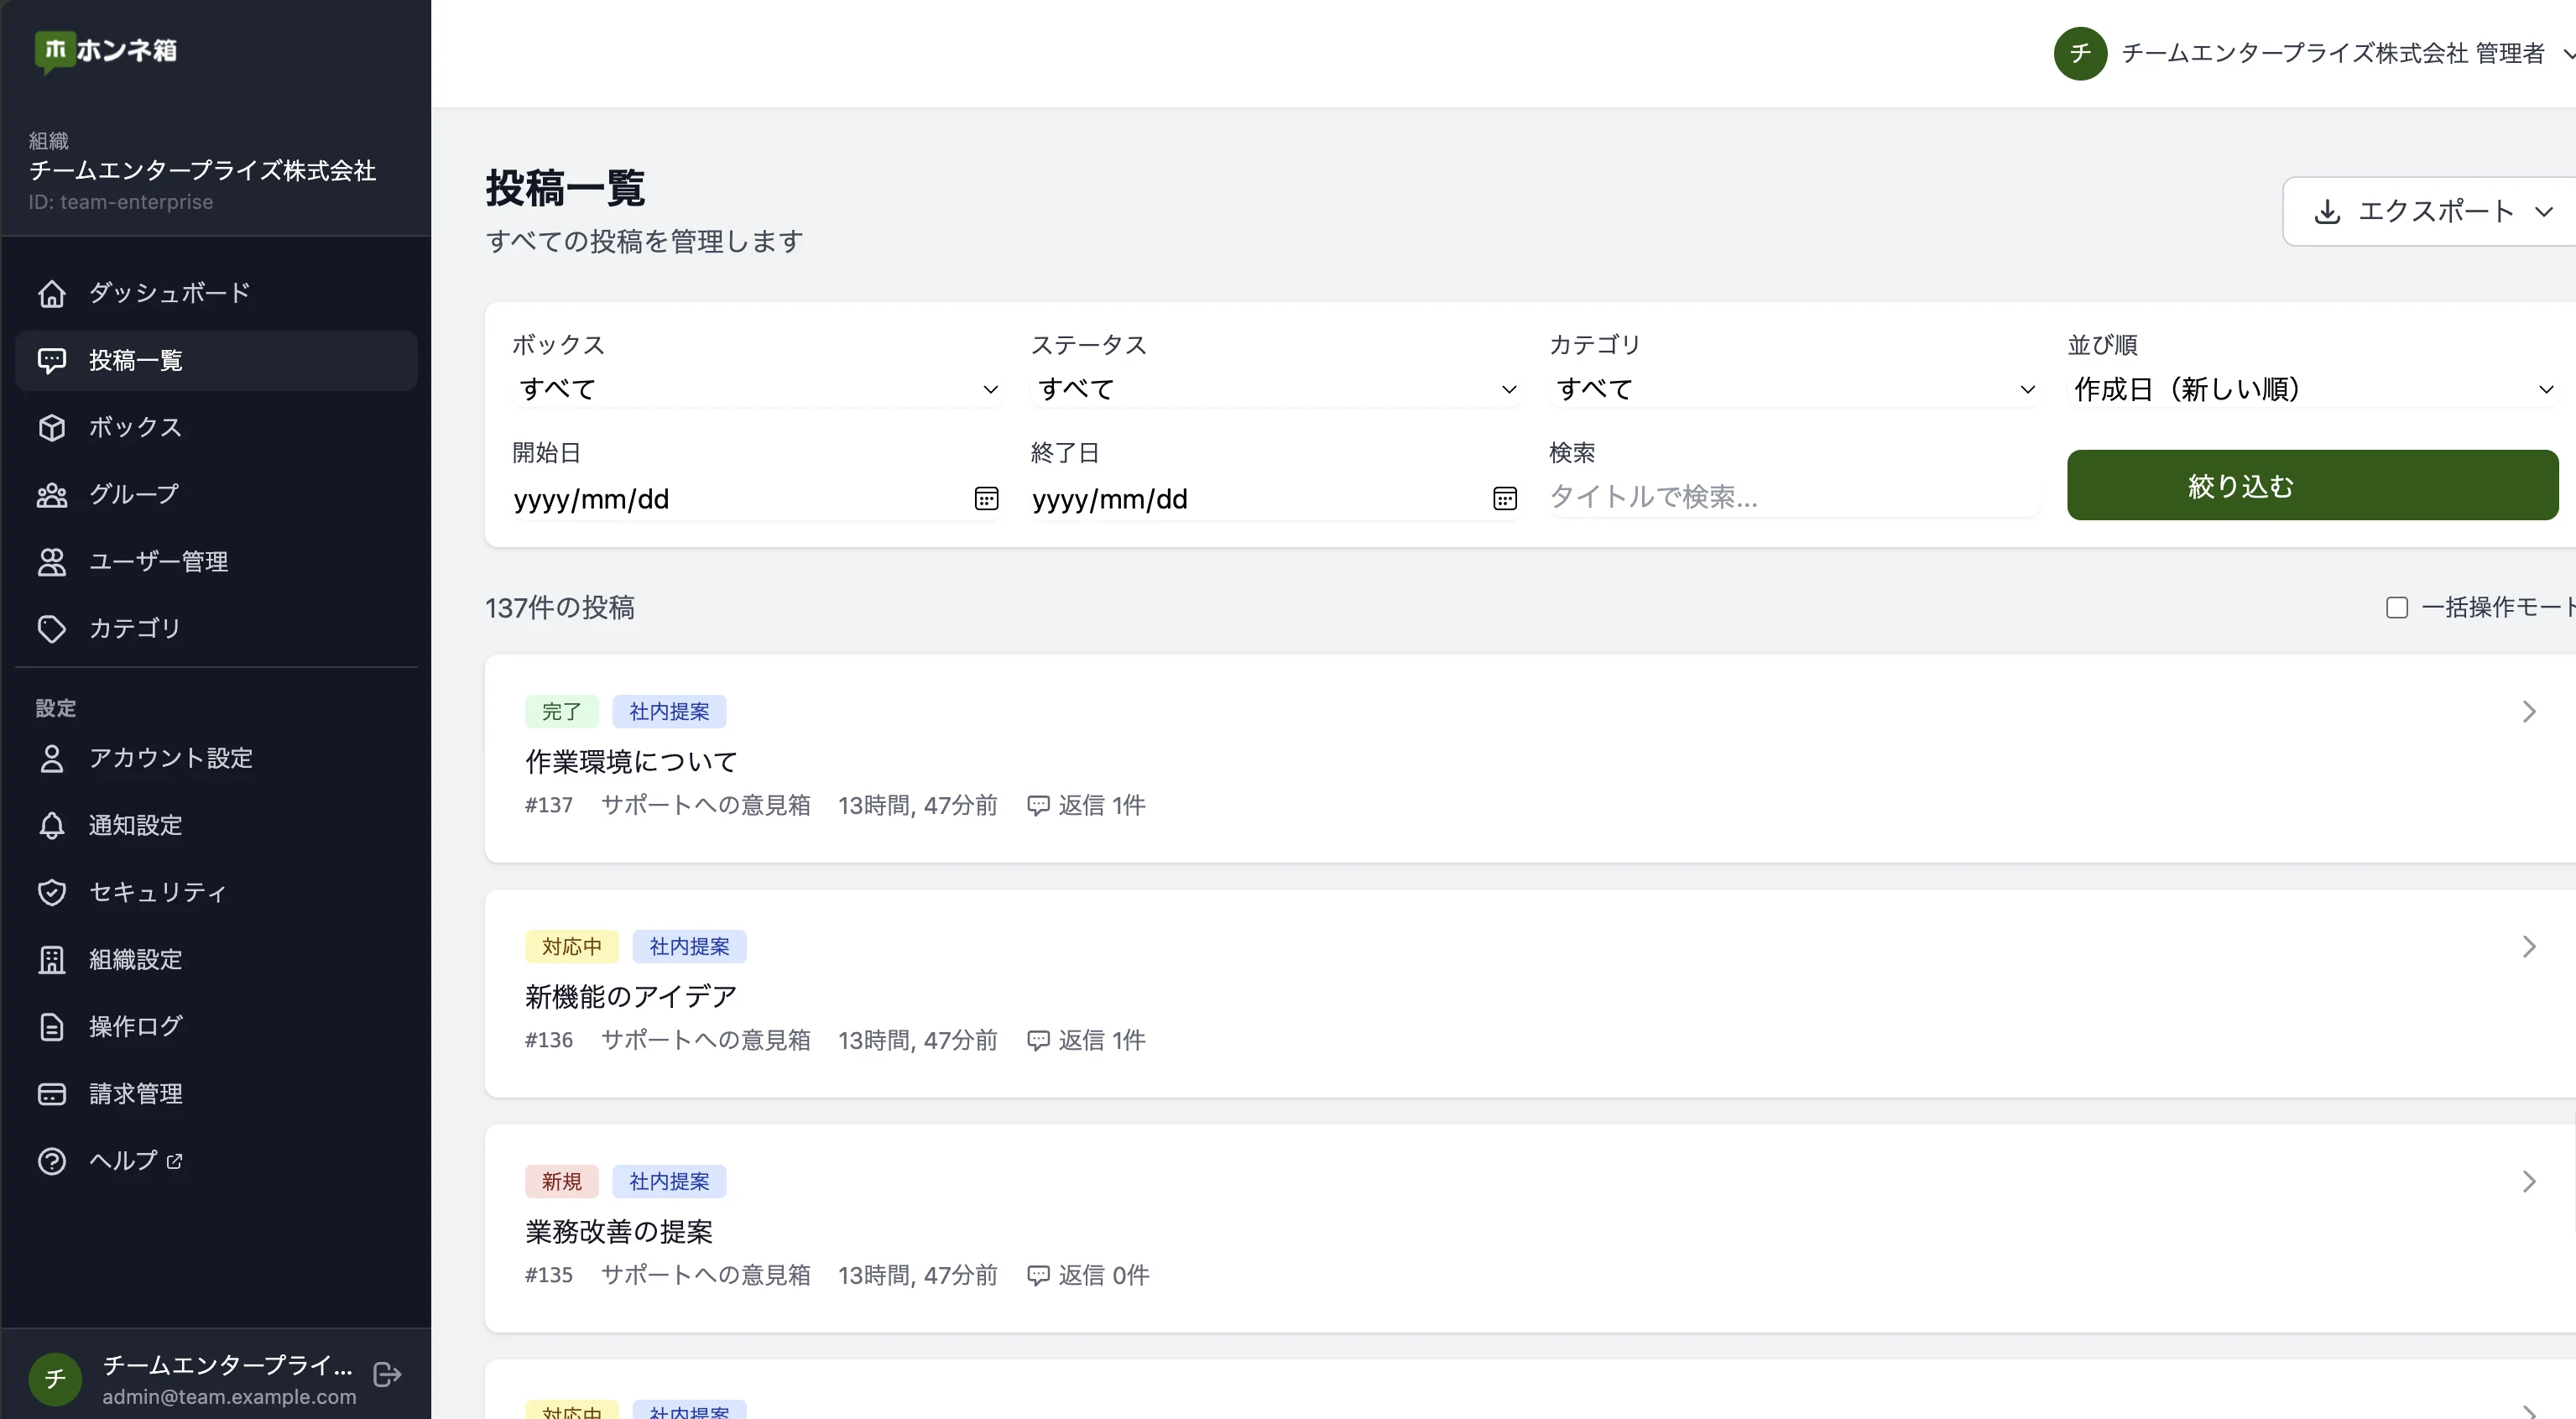The width and height of the screenshot is (2576, 1419).
Task: Click the ユーザー管理 sidebar icon
Action: 53,561
